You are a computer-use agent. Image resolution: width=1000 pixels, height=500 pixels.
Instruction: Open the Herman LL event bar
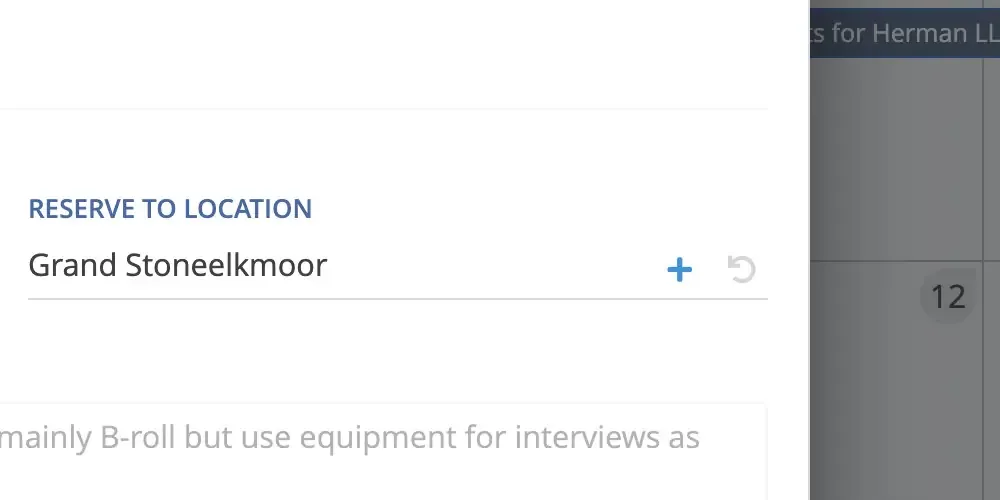pos(904,34)
